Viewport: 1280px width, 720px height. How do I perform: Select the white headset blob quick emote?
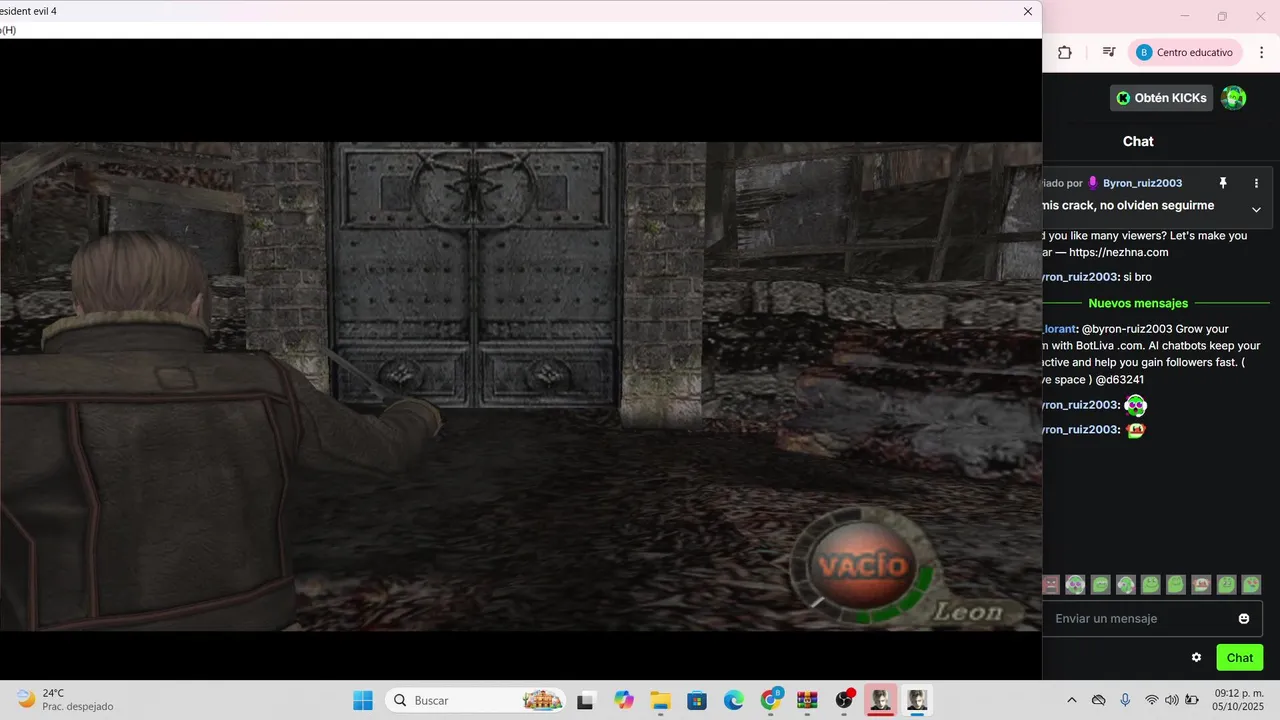(1125, 584)
